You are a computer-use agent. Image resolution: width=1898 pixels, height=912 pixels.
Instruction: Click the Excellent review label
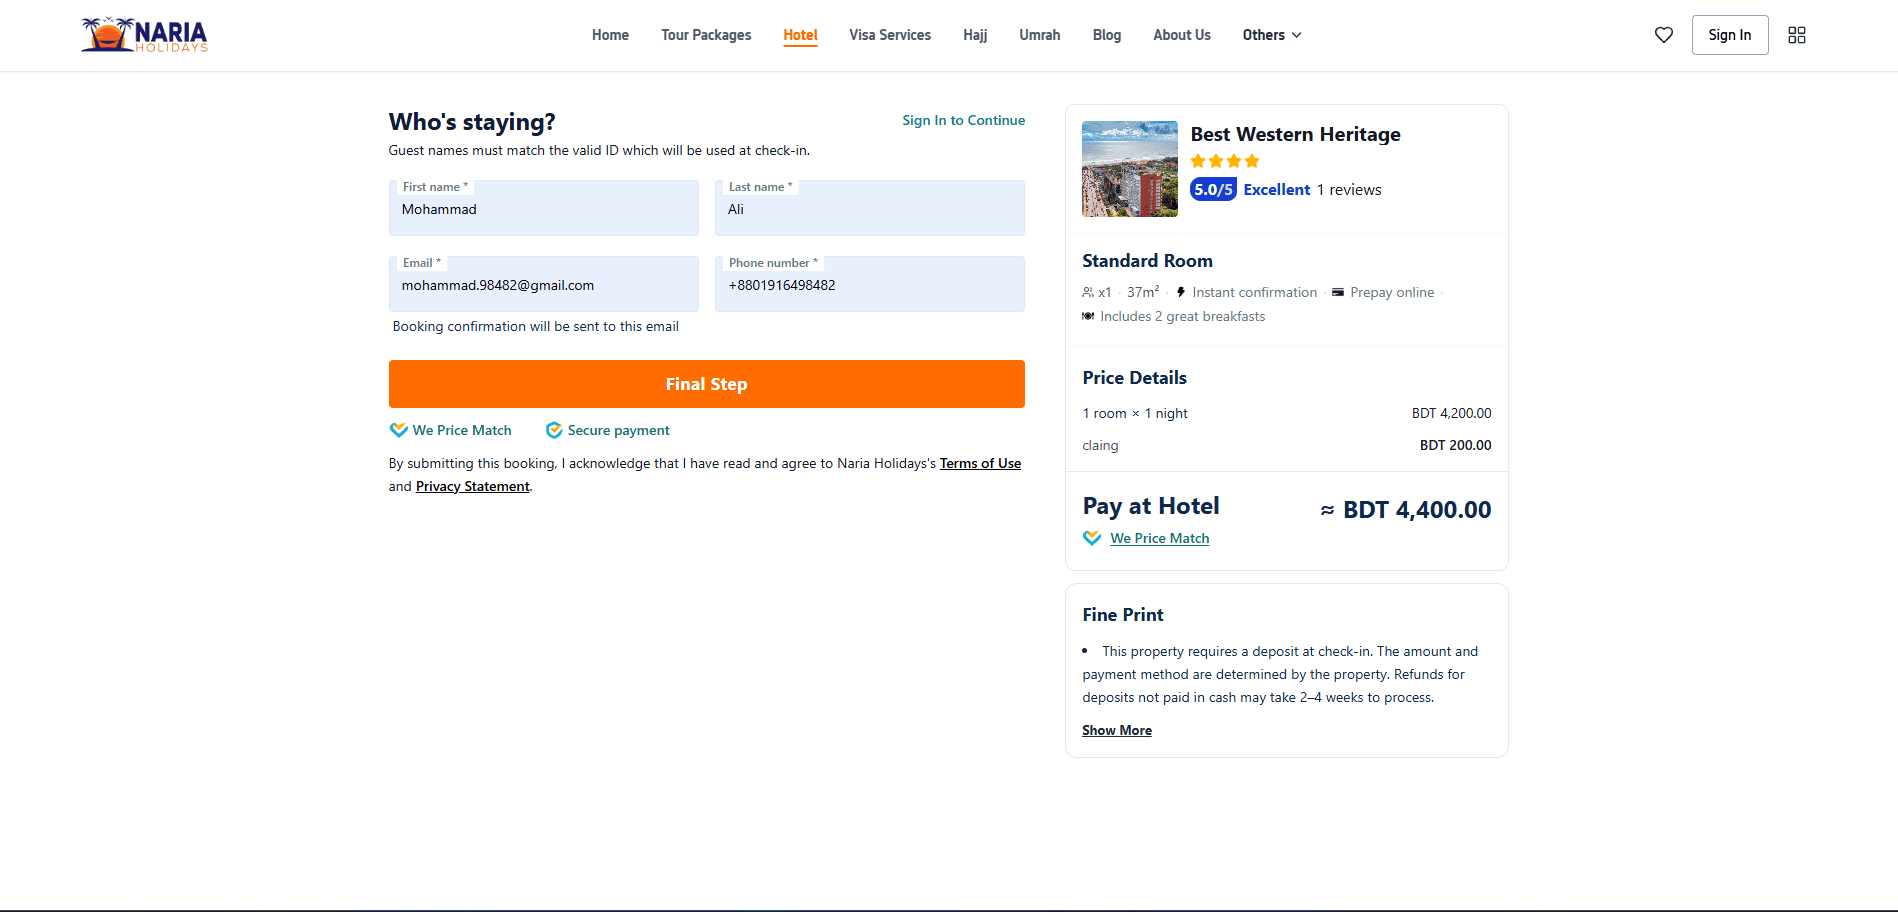pyautogui.click(x=1277, y=189)
